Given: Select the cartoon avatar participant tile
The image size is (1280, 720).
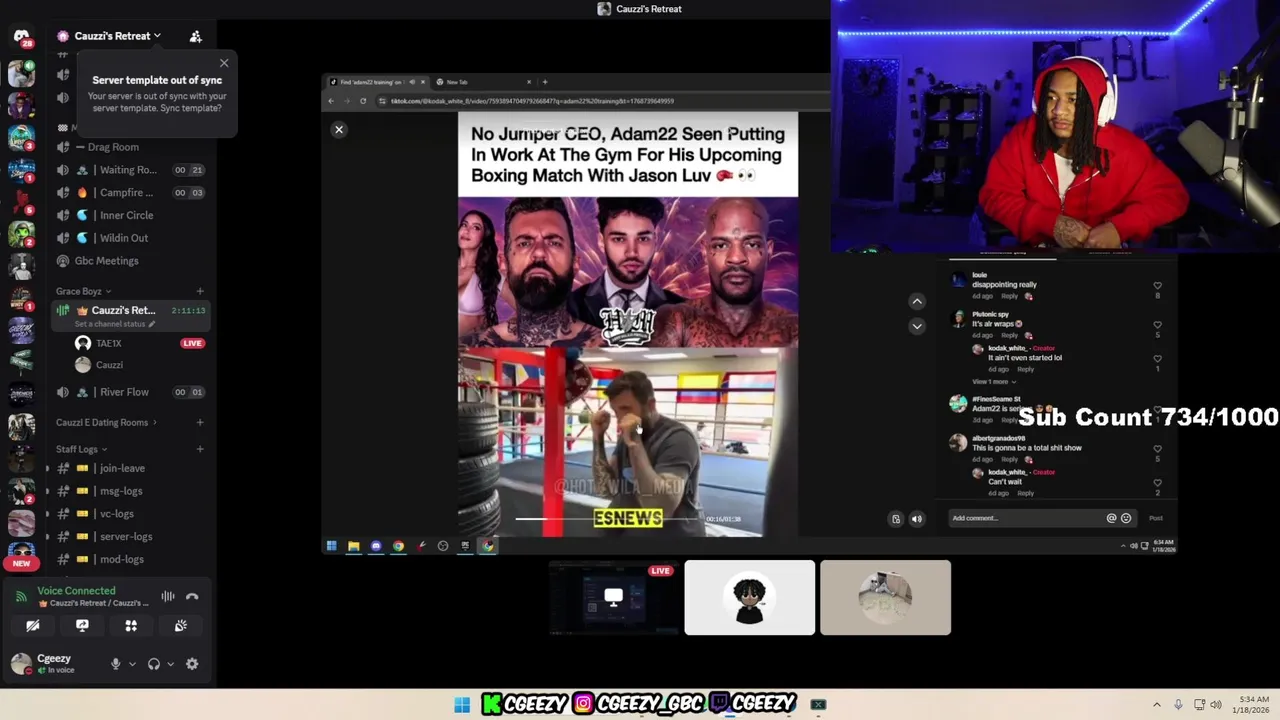Looking at the screenshot, I should [x=750, y=598].
